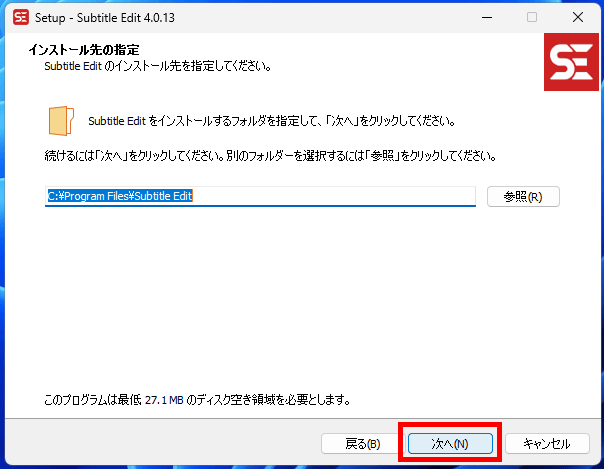Go back with the 戻る(B) button
This screenshot has height=469, width=604.
pos(362,444)
